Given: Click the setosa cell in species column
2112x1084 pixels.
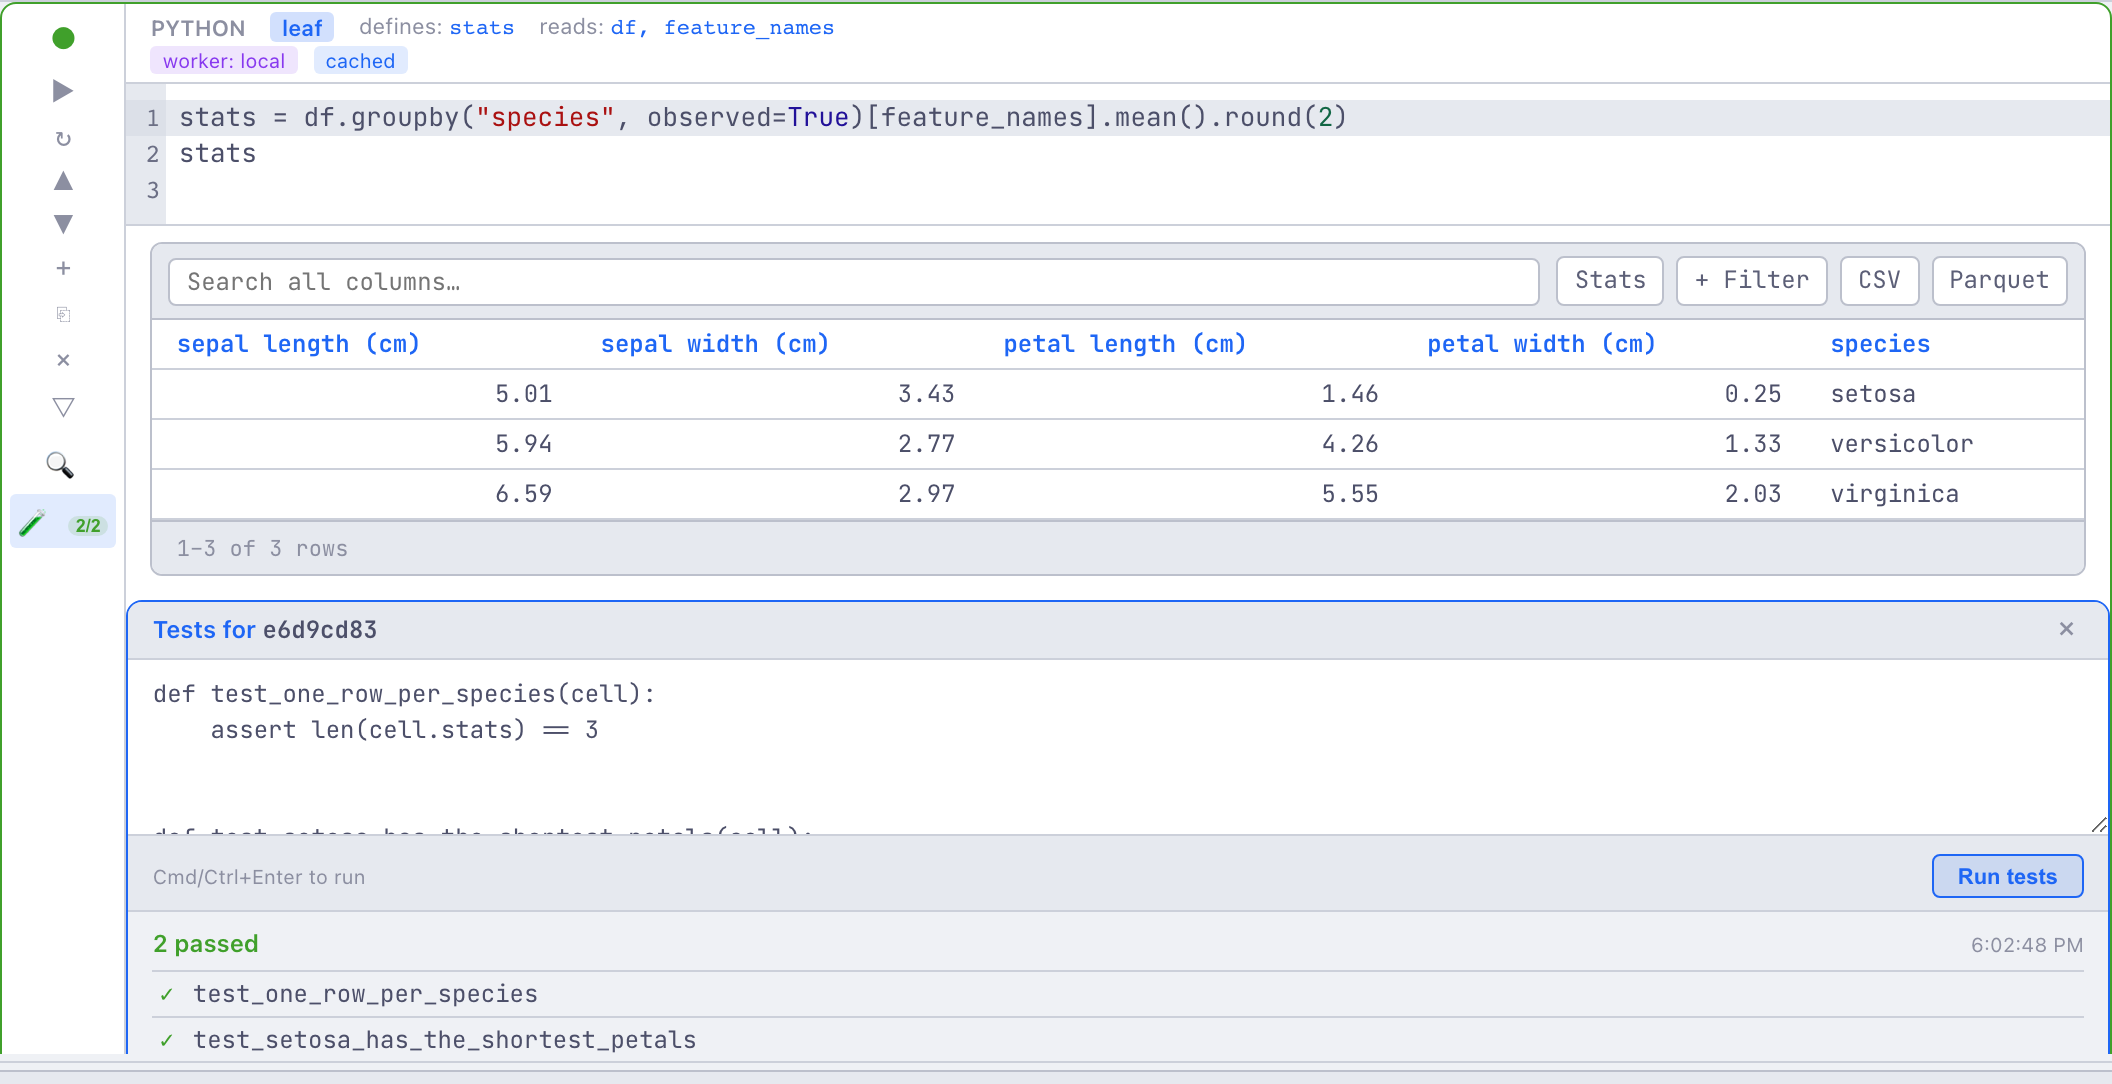Looking at the screenshot, I should [x=1873, y=394].
